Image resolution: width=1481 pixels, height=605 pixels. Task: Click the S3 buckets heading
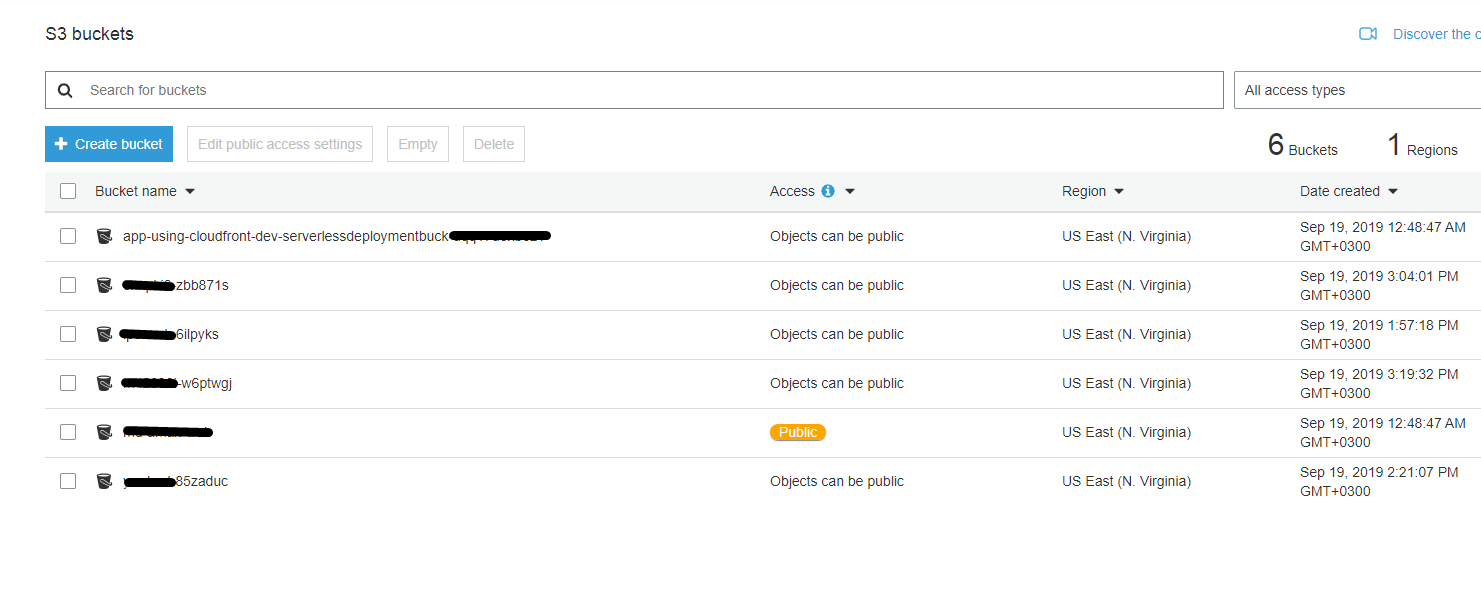coord(90,34)
